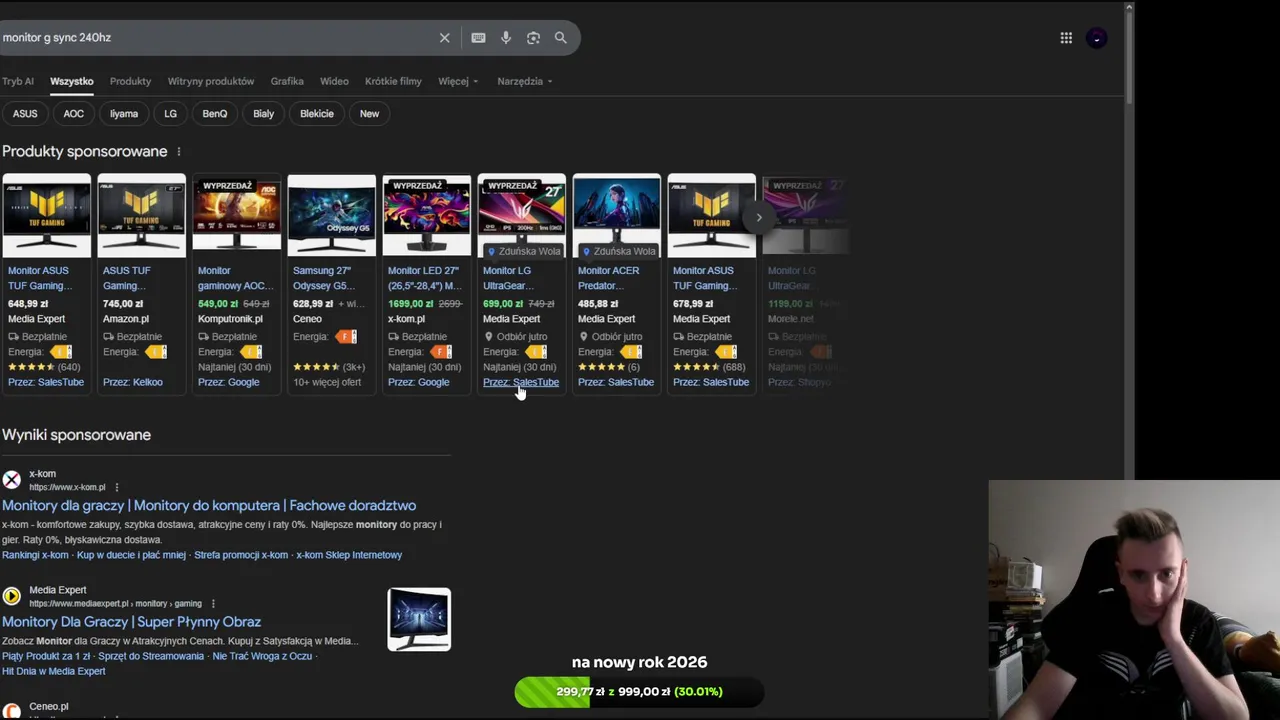
Task: Click the energy label on Samsung Odyssey G5 card
Action: pos(346,337)
